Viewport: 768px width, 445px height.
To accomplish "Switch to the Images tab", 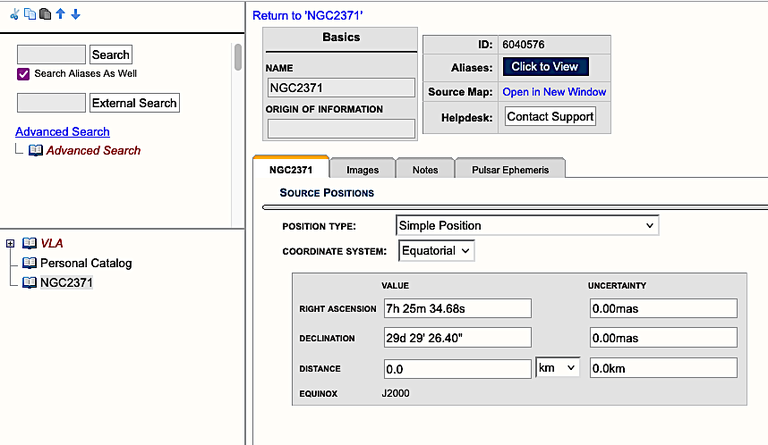I will 362,170.
